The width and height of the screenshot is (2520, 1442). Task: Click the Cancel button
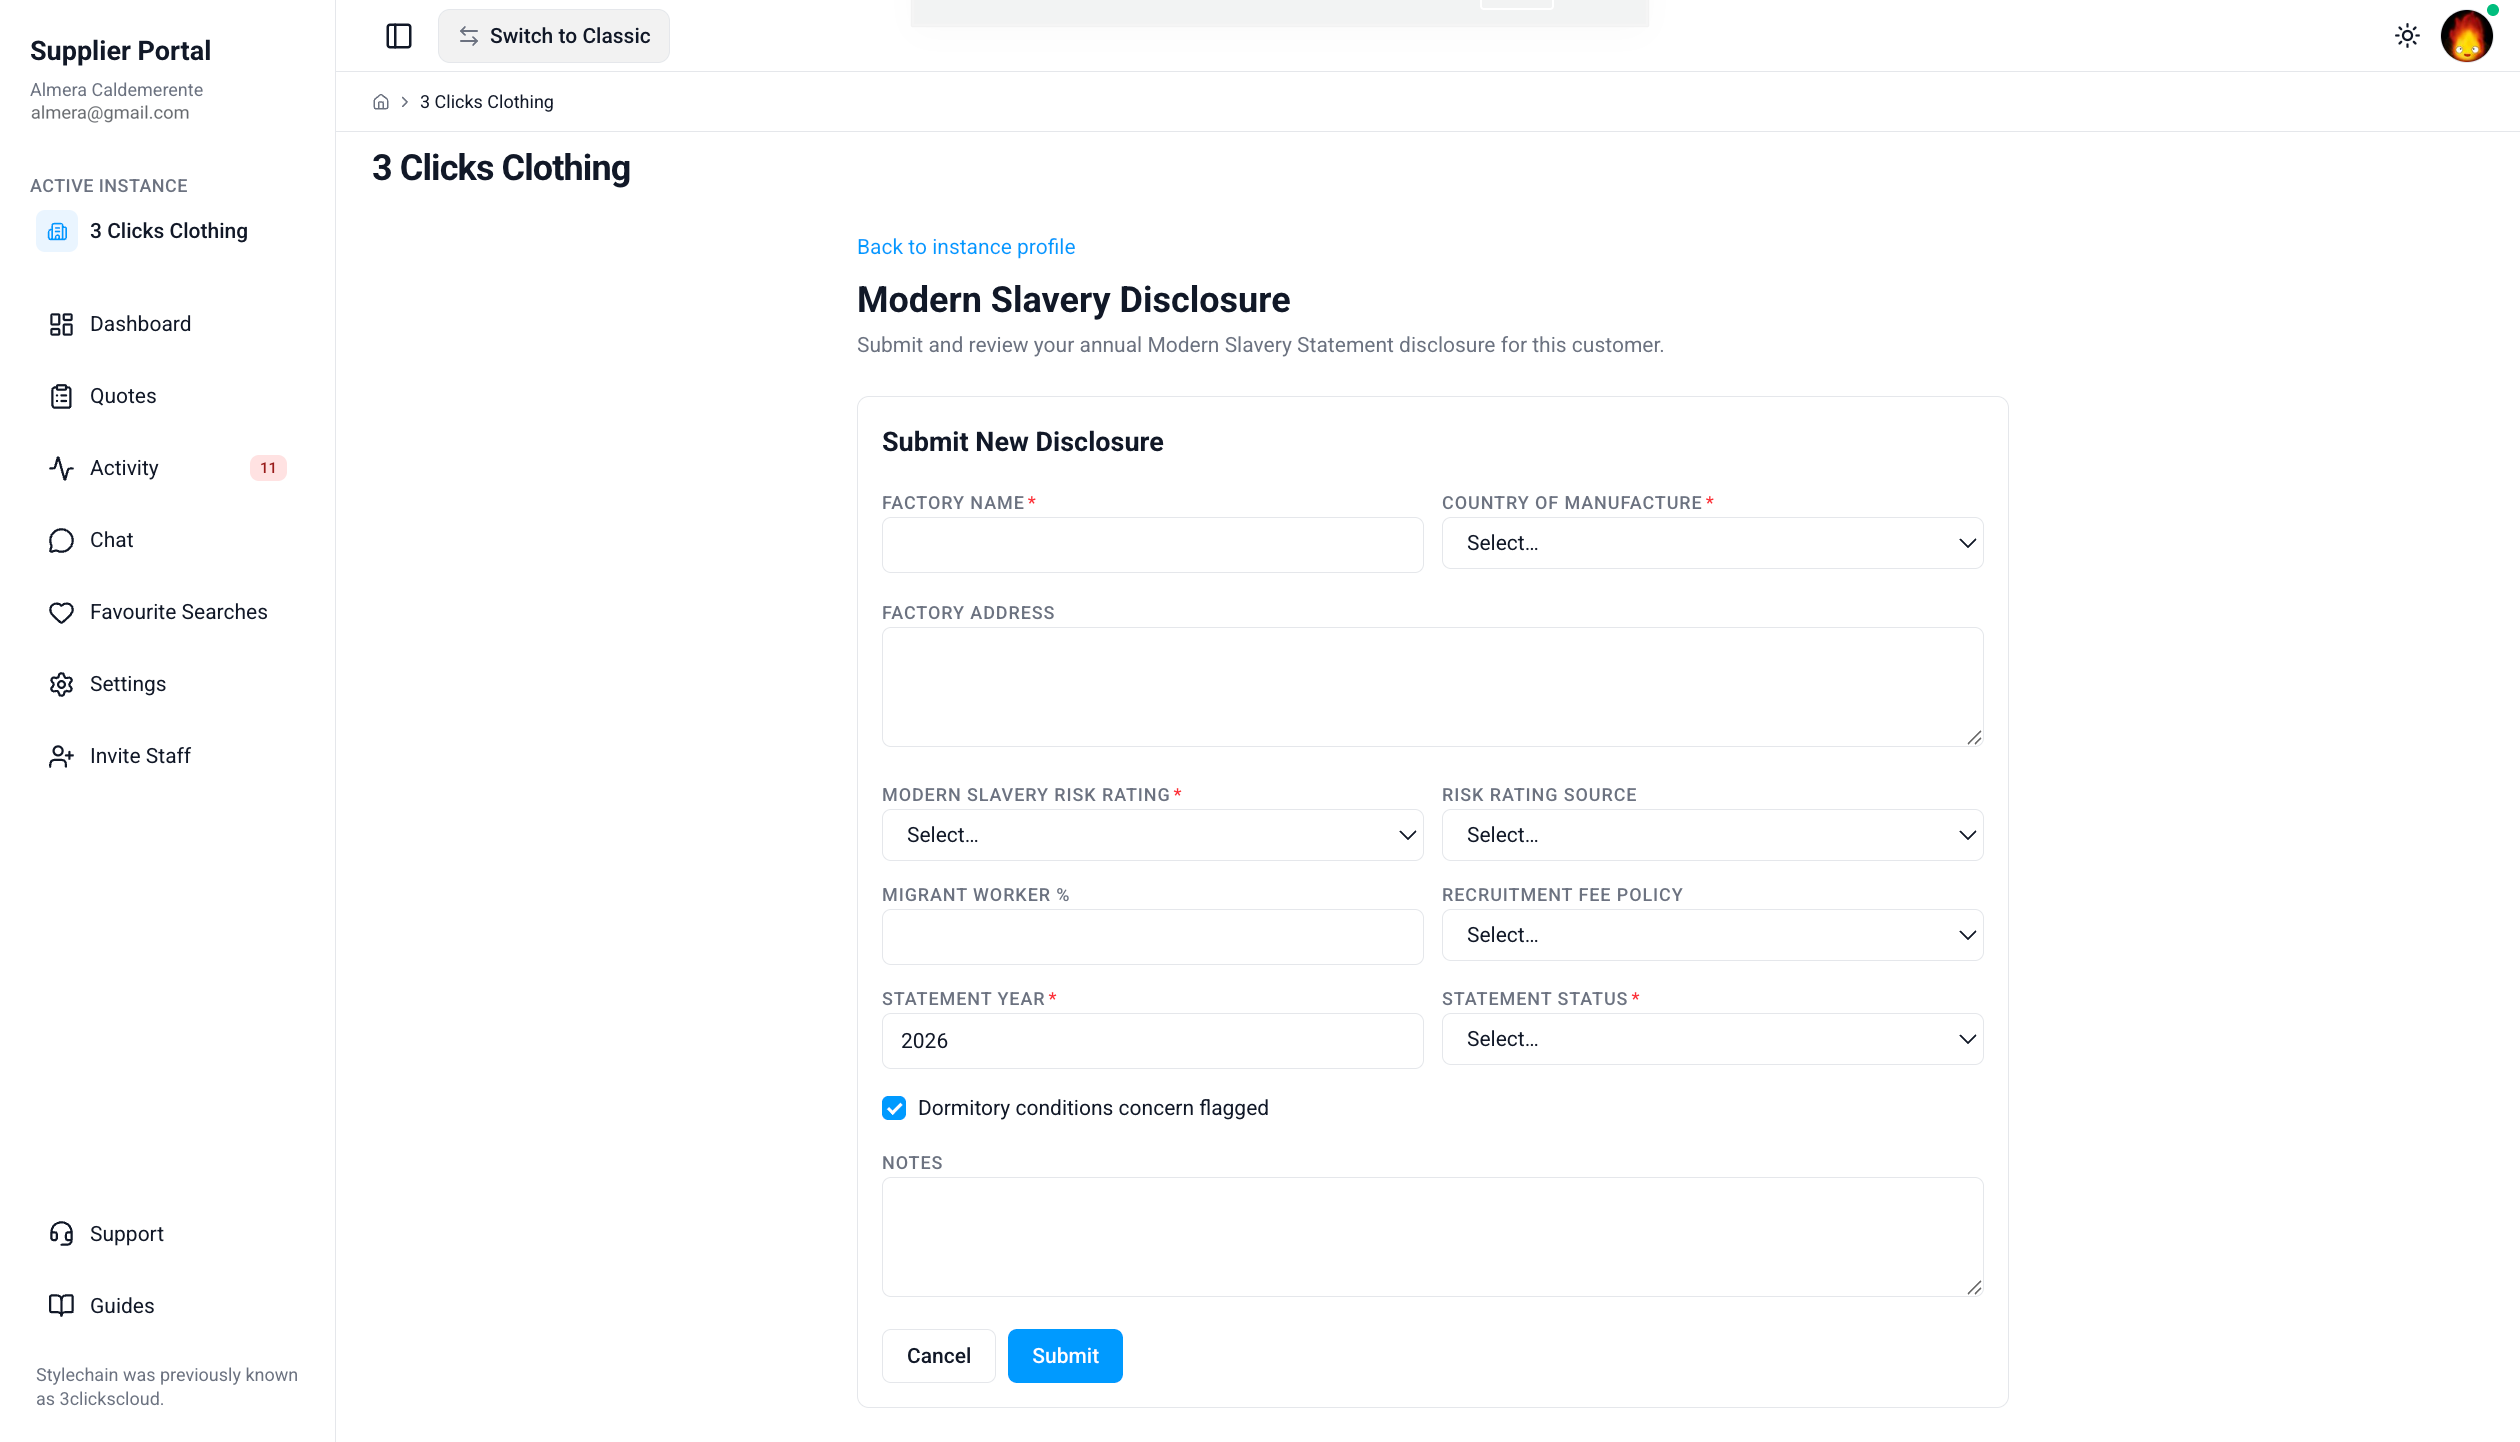click(x=938, y=1356)
